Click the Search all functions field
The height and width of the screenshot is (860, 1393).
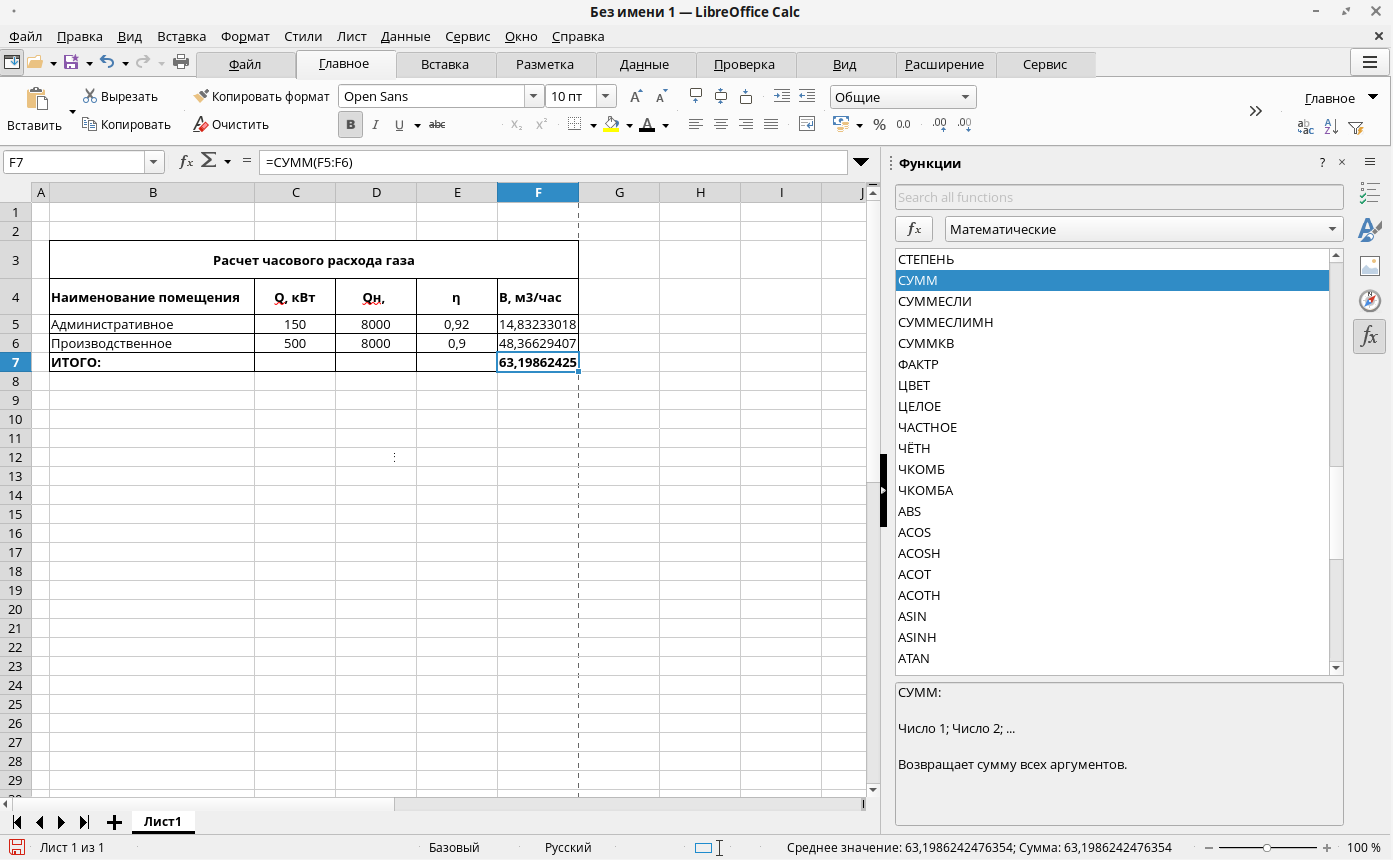[1118, 197]
